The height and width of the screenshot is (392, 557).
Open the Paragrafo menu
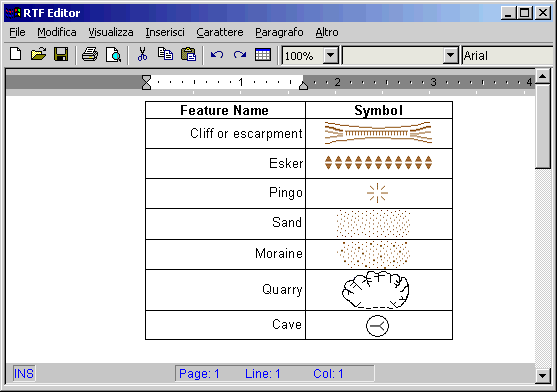point(279,32)
